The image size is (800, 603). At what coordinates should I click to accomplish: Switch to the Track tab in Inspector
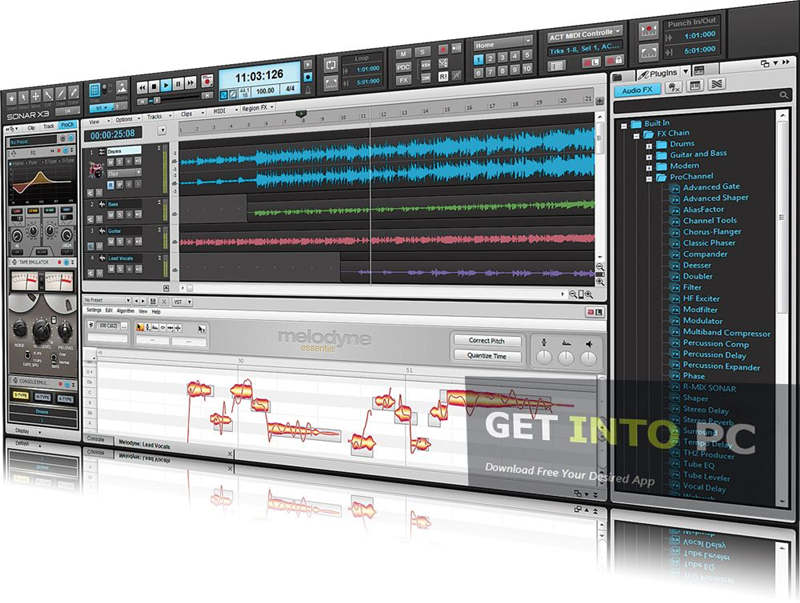pyautogui.click(x=48, y=126)
